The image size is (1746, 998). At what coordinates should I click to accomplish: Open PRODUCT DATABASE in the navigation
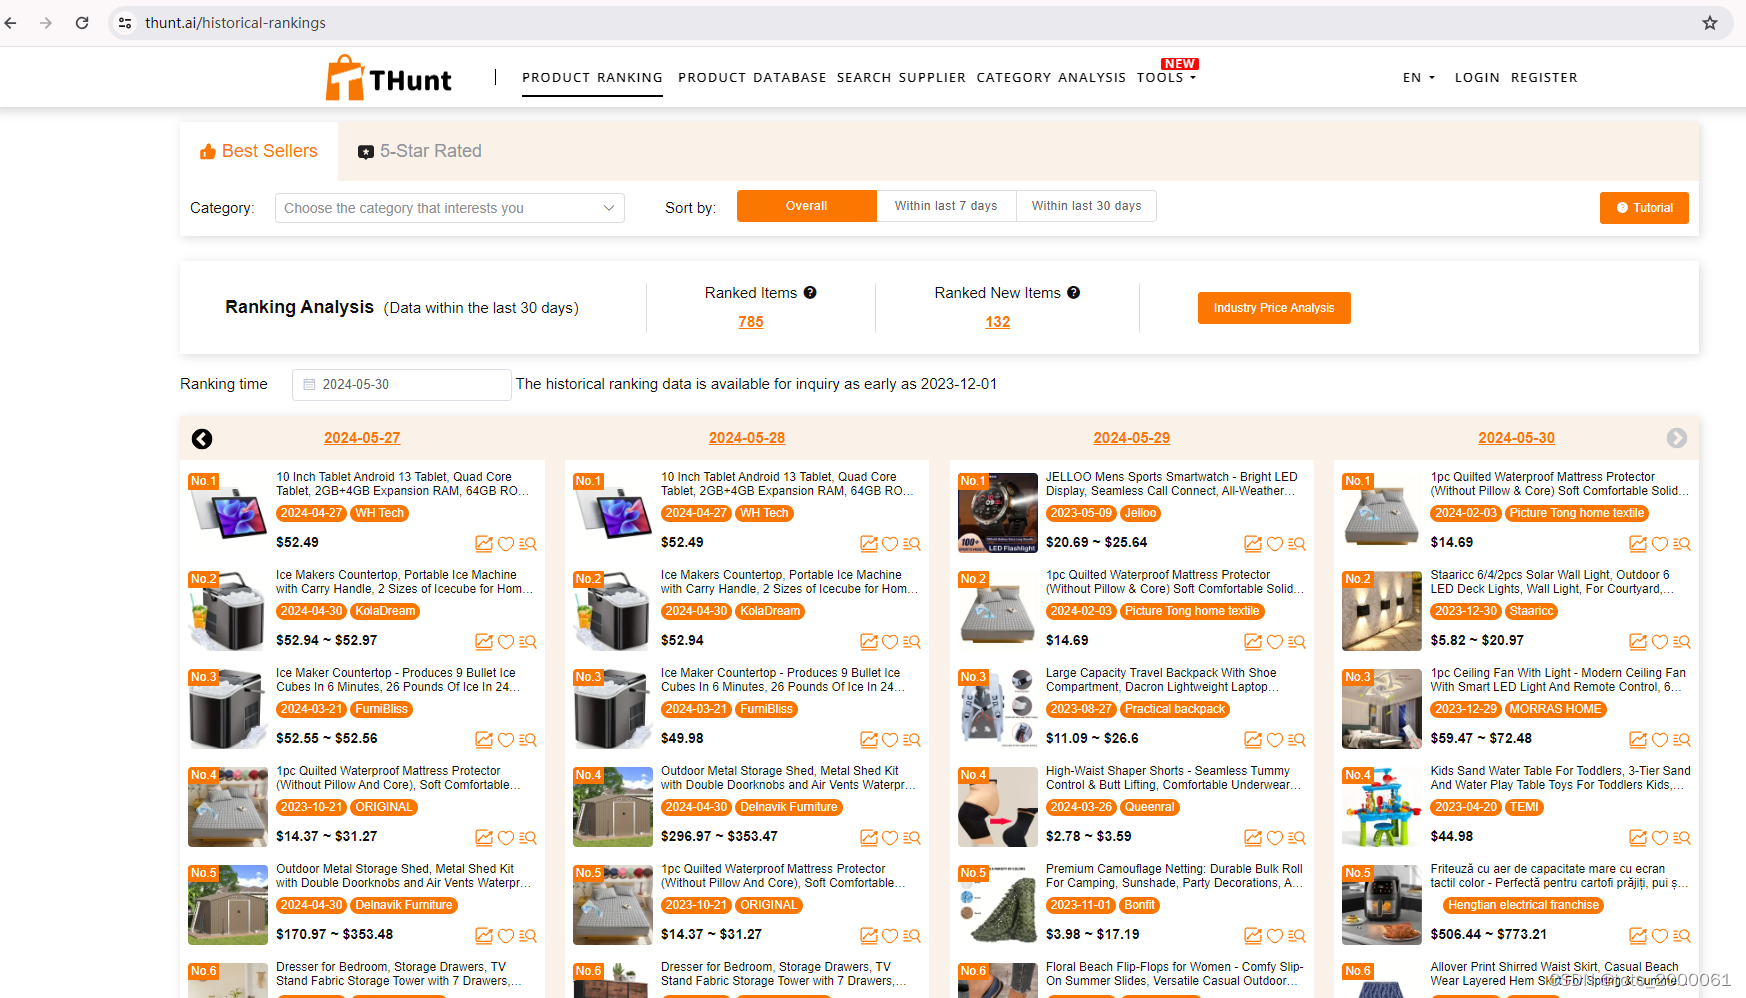click(752, 78)
